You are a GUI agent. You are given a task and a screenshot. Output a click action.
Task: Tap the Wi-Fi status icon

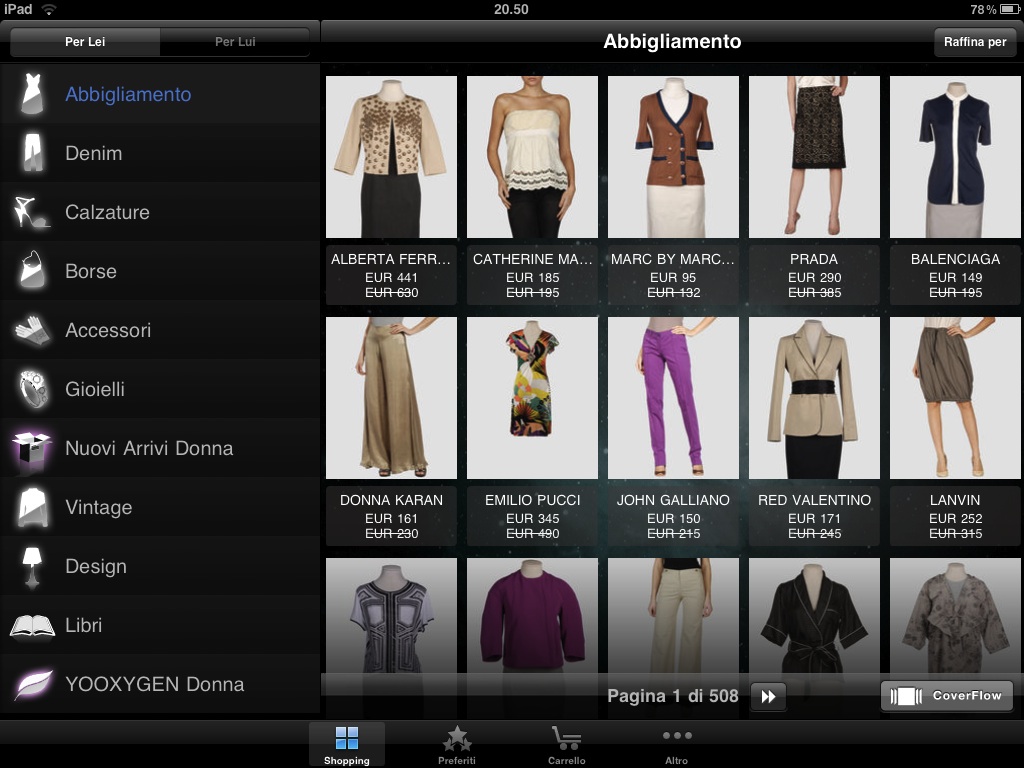pos(49,9)
